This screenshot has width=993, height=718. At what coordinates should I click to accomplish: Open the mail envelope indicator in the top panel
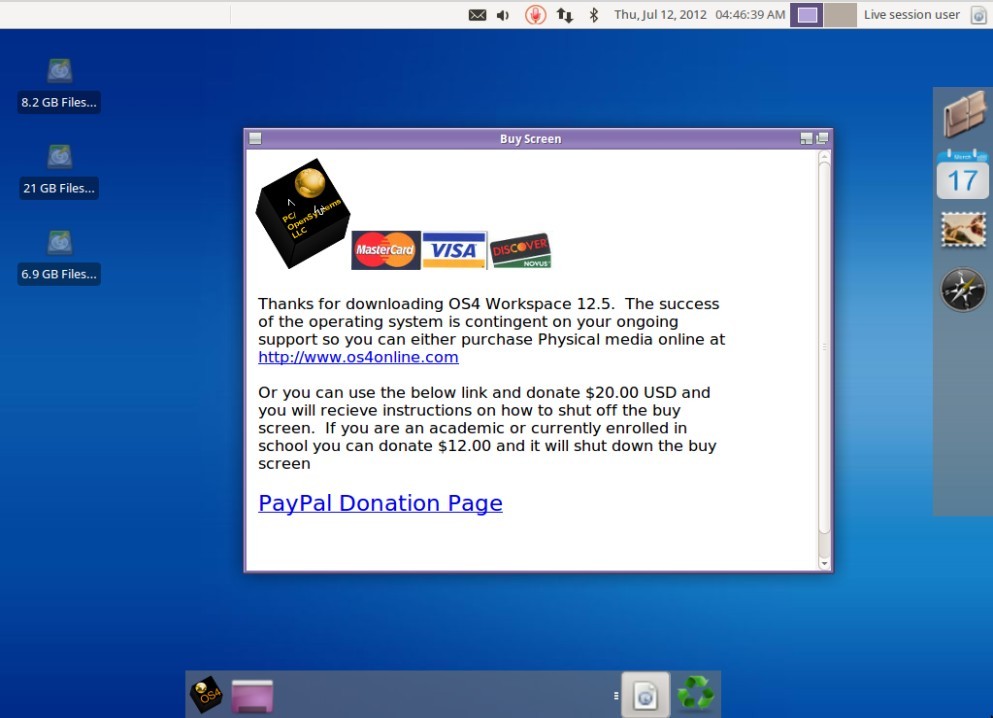pos(478,15)
